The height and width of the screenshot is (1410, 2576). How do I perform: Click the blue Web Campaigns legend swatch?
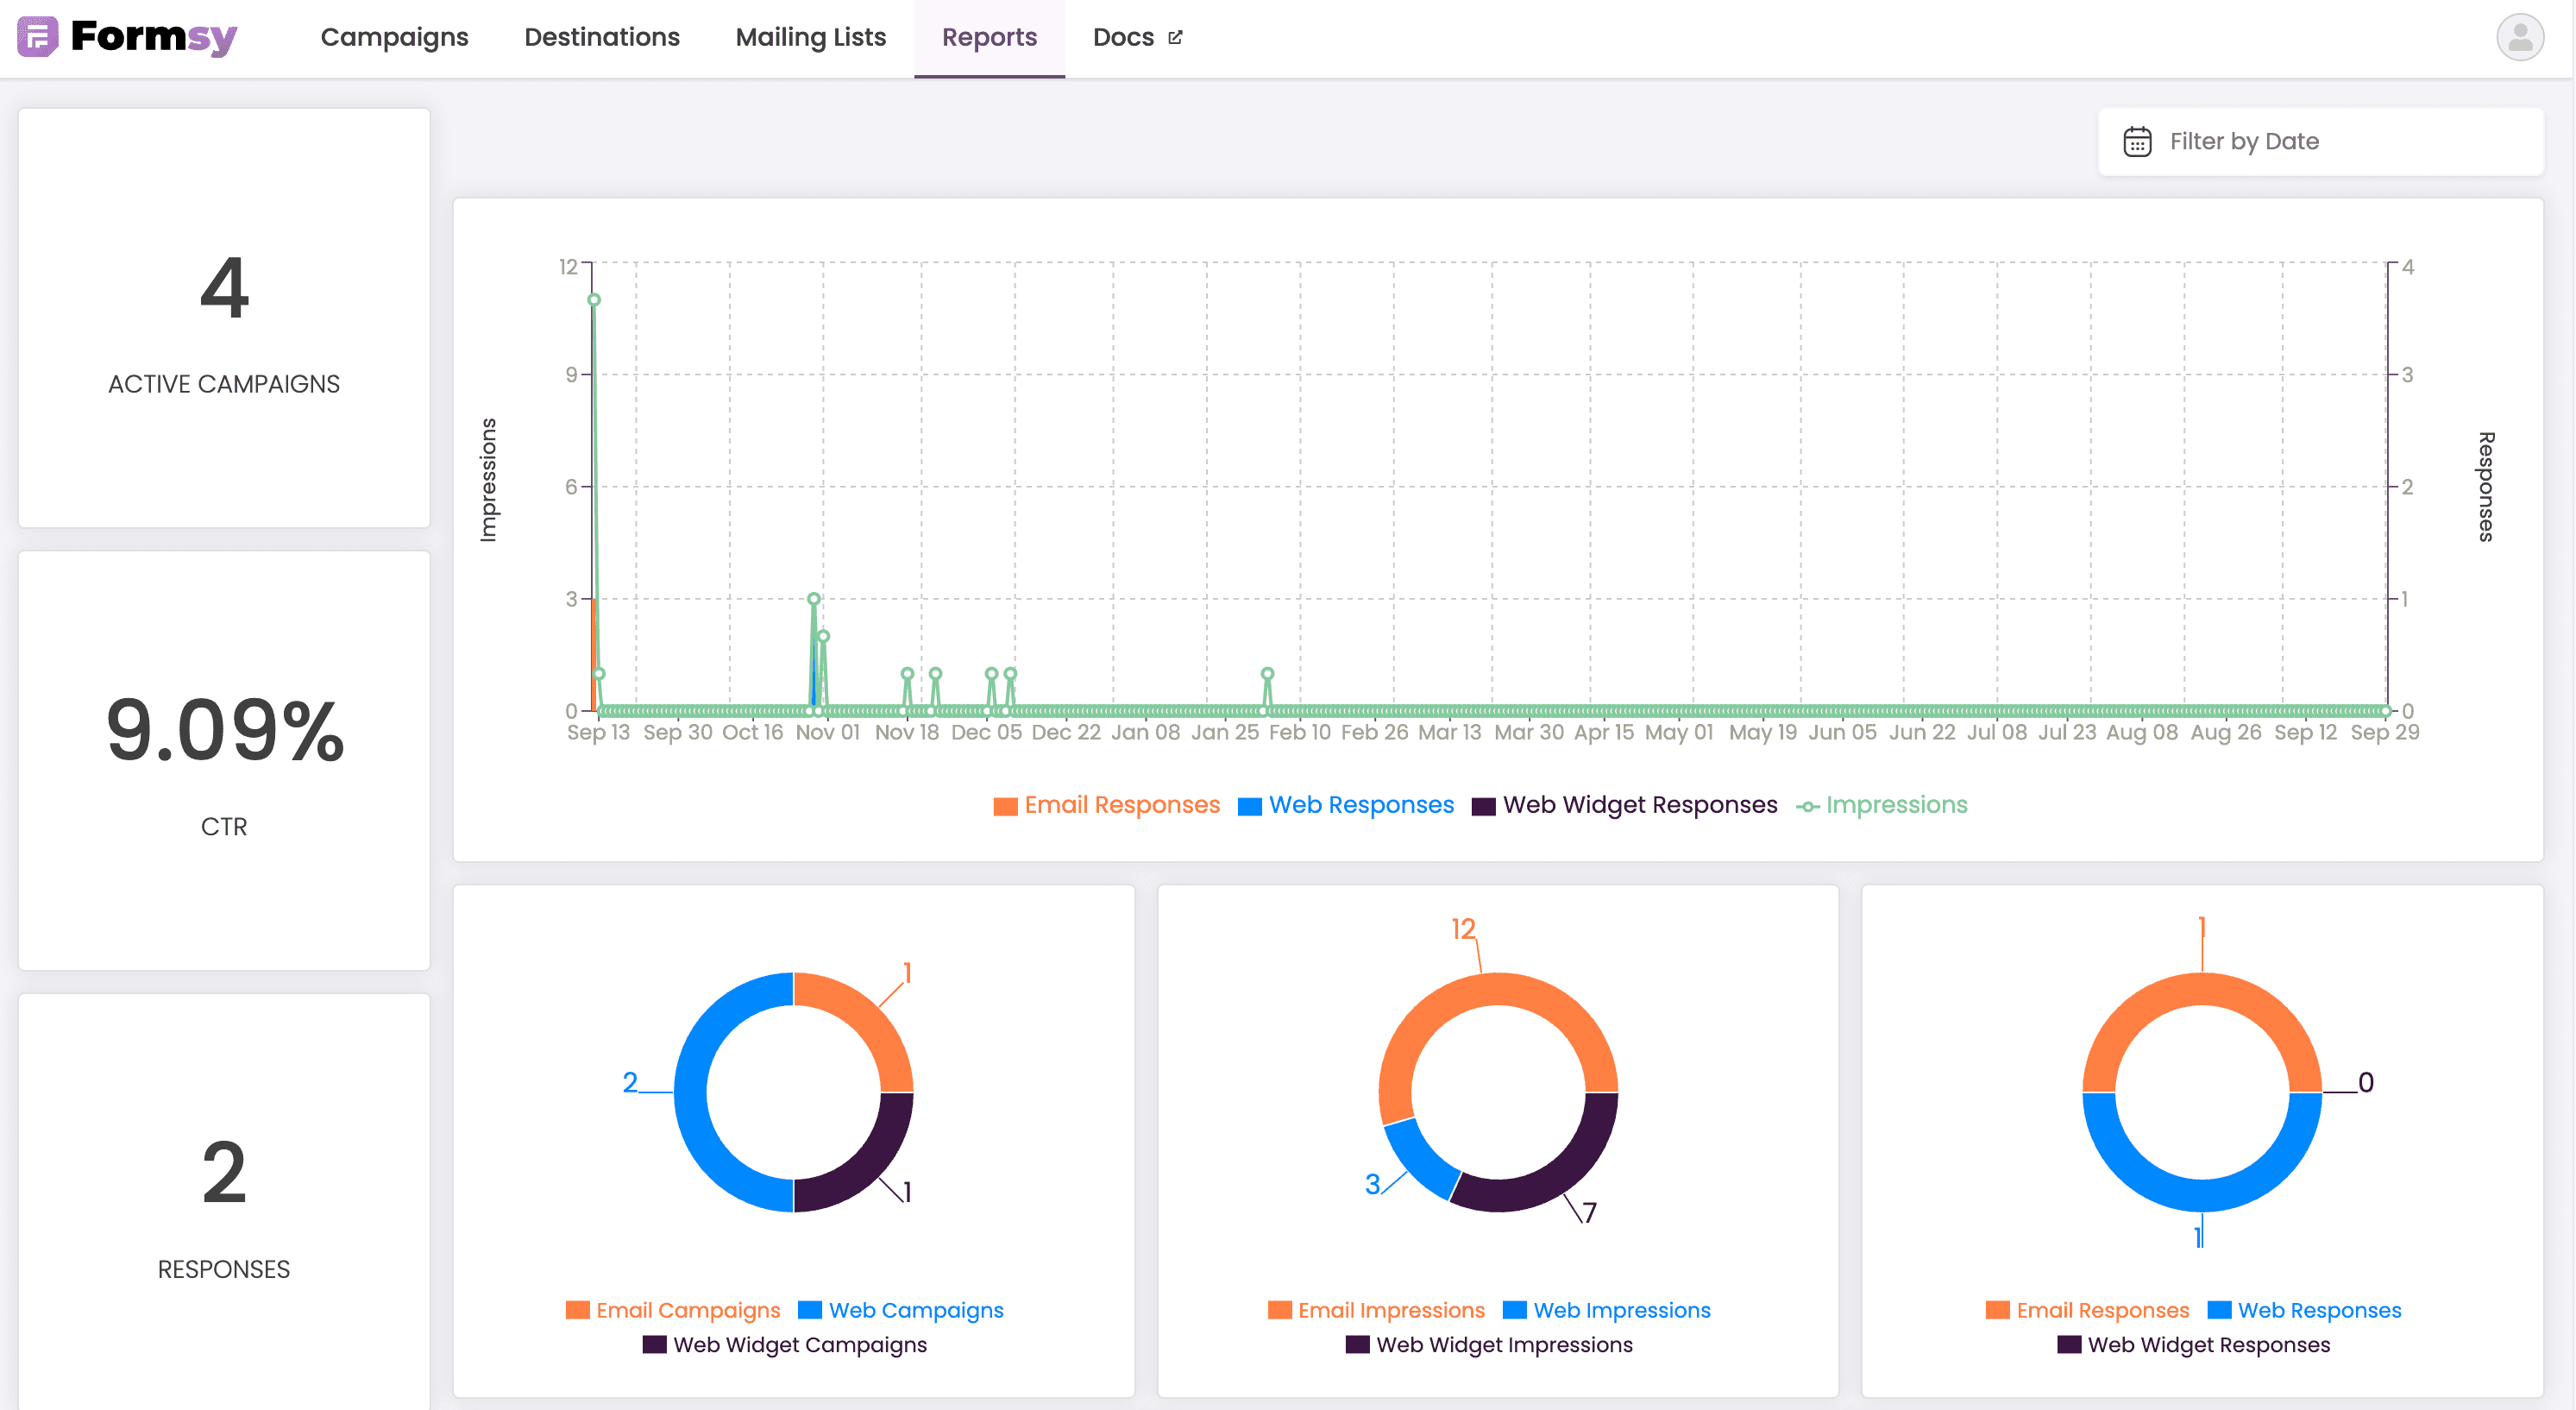(x=810, y=1310)
